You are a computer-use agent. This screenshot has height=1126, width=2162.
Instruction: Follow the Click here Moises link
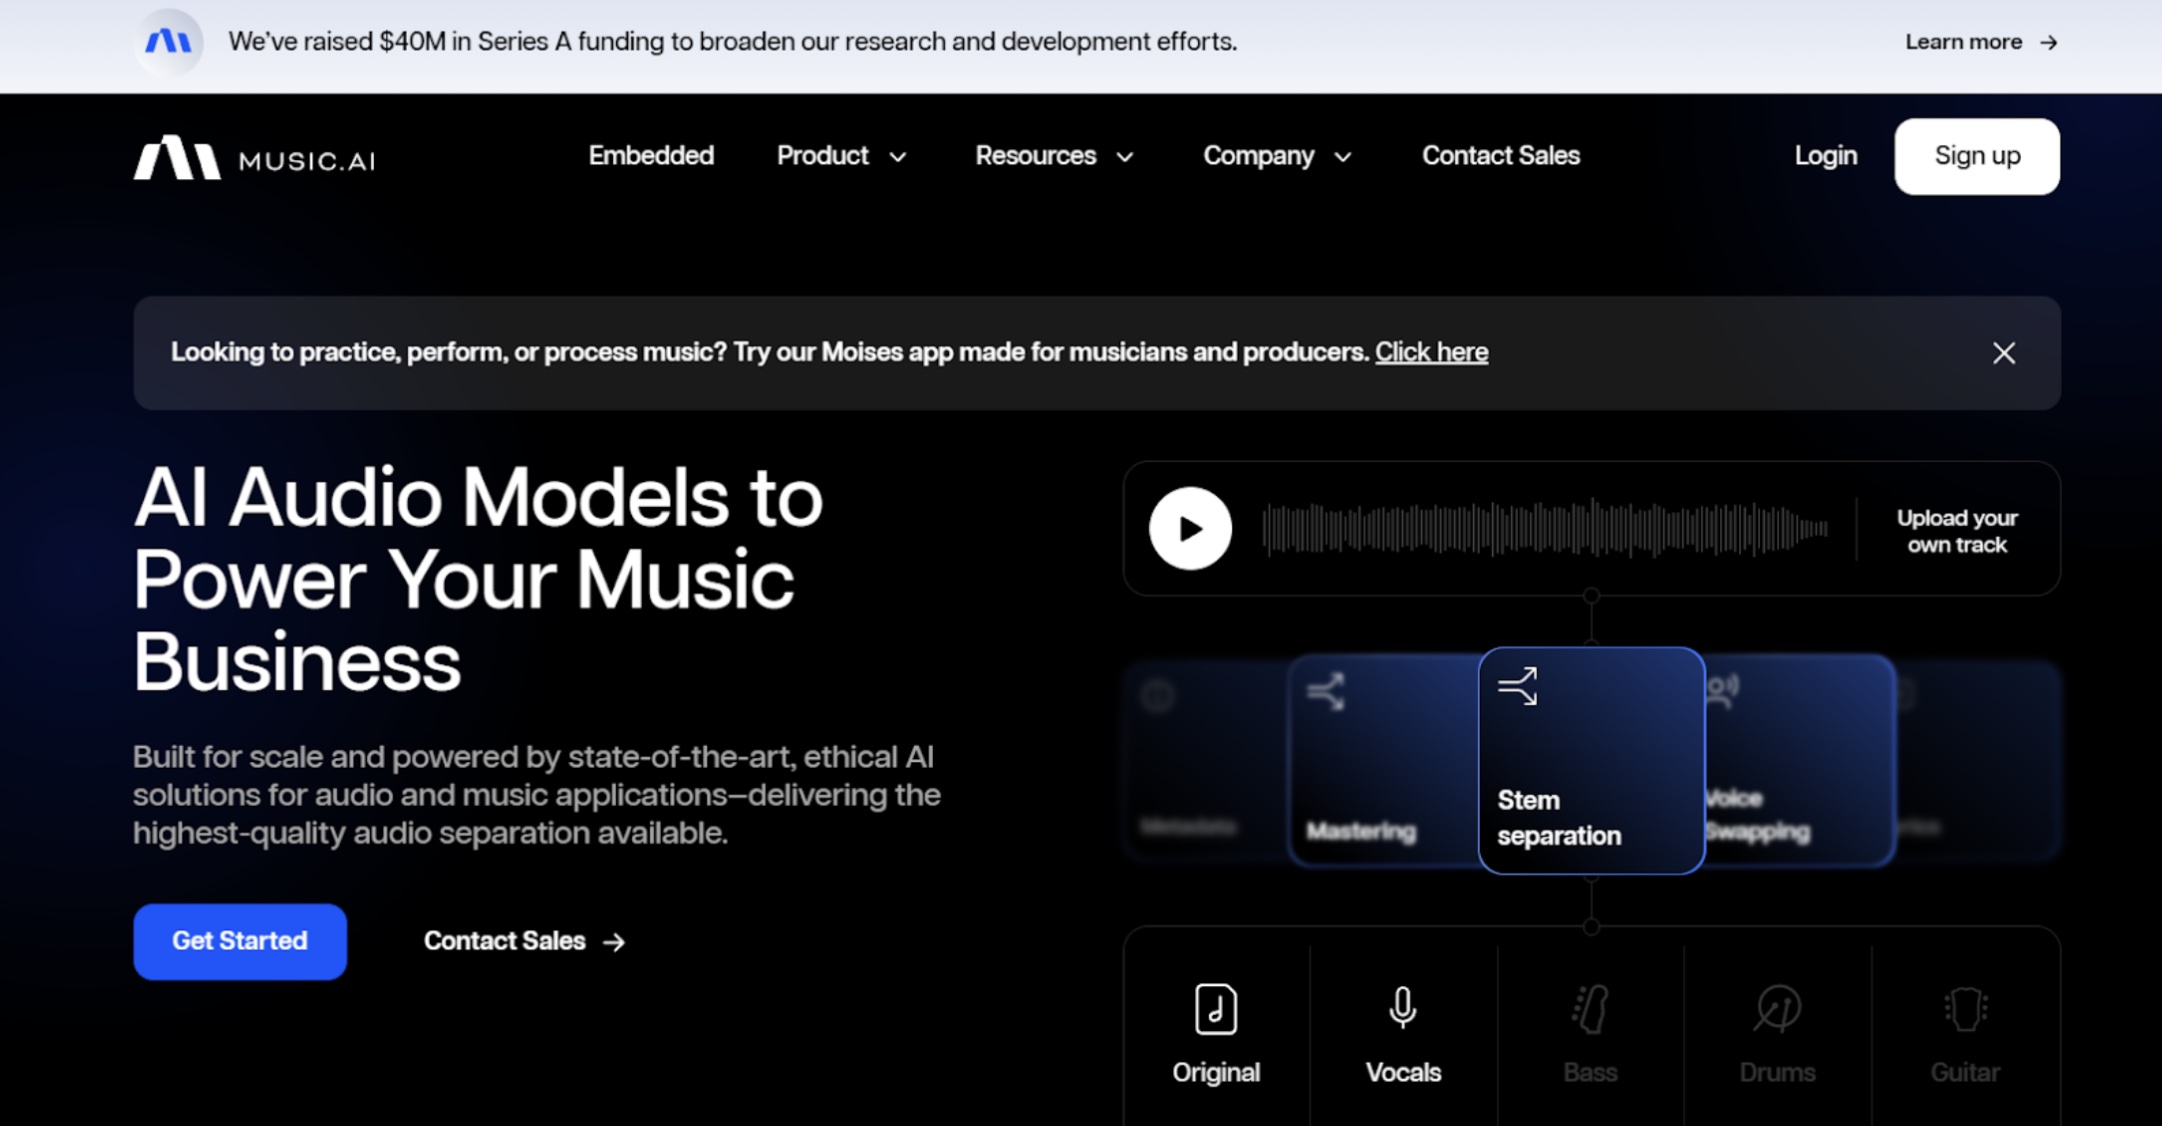click(x=1431, y=352)
